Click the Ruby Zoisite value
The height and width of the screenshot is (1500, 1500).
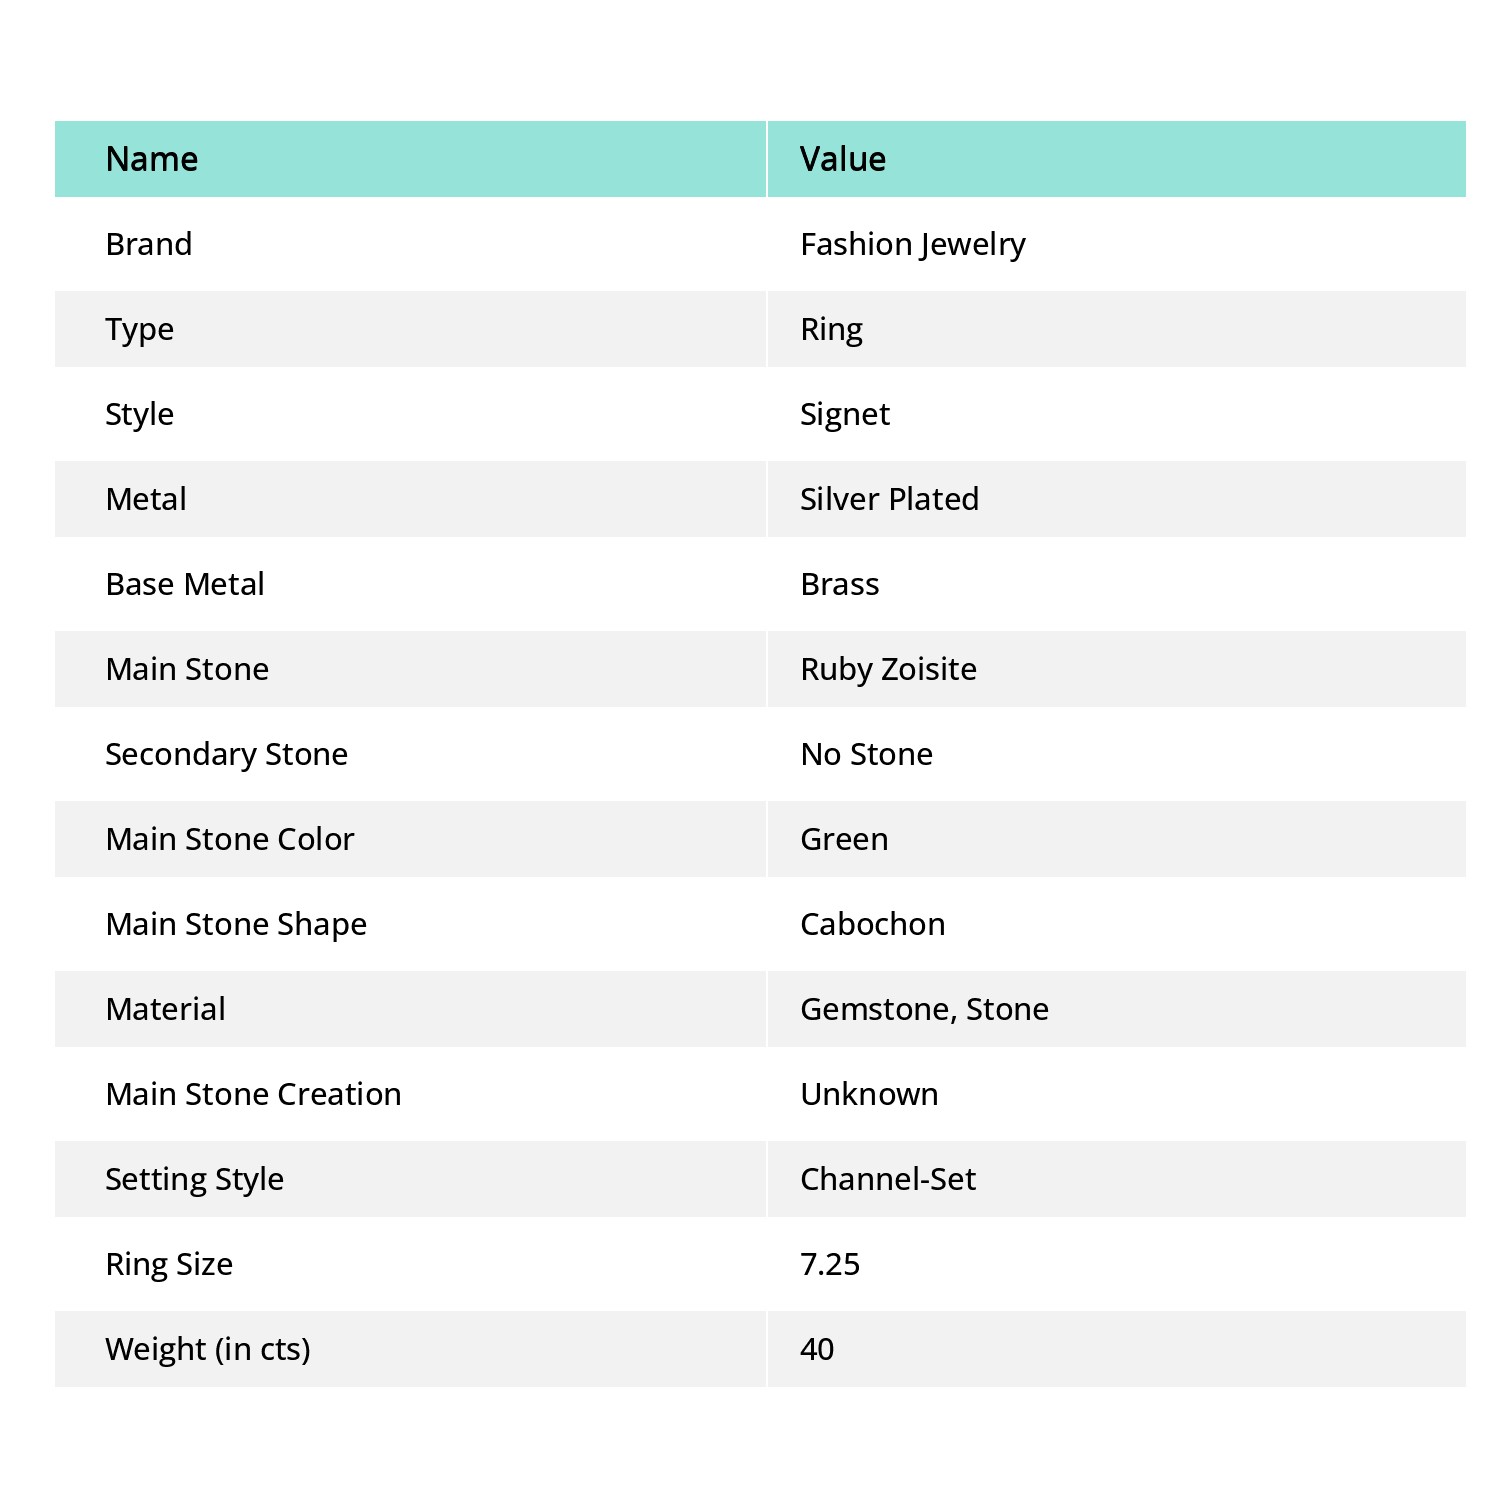[888, 669]
